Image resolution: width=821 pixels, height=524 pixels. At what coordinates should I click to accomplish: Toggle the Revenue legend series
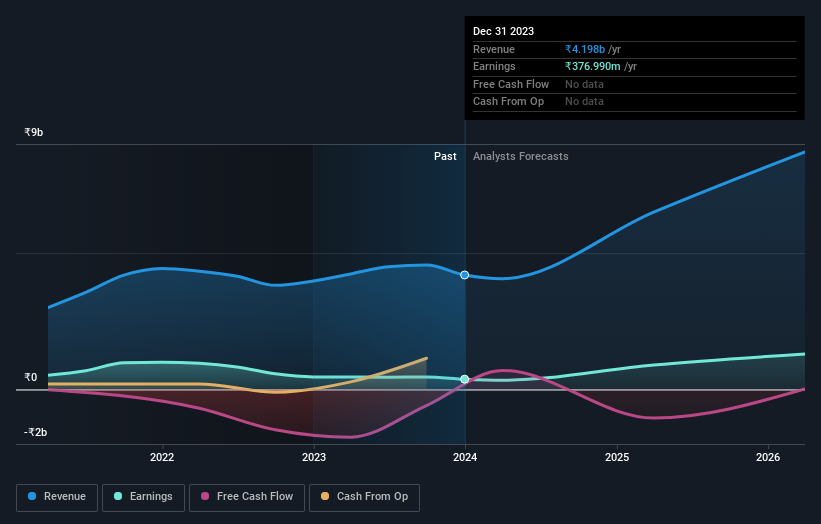[x=57, y=497]
